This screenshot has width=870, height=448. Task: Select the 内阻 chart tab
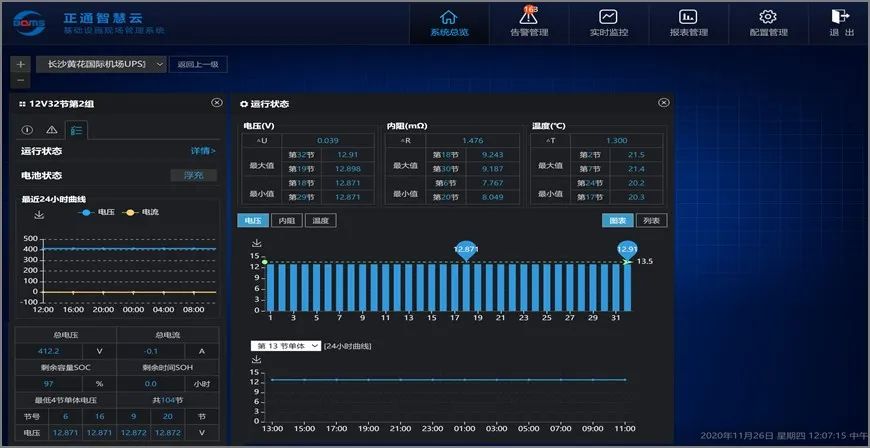tap(287, 220)
